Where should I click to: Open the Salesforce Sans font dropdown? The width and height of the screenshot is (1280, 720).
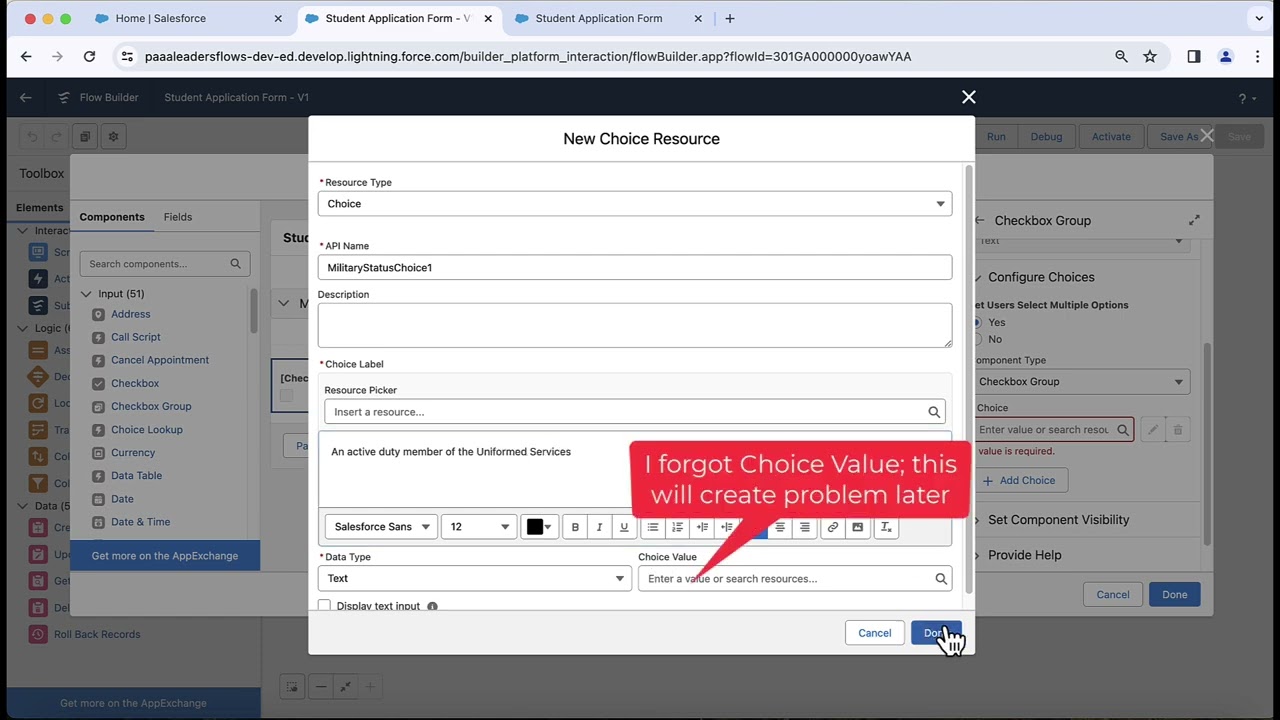pos(381,527)
